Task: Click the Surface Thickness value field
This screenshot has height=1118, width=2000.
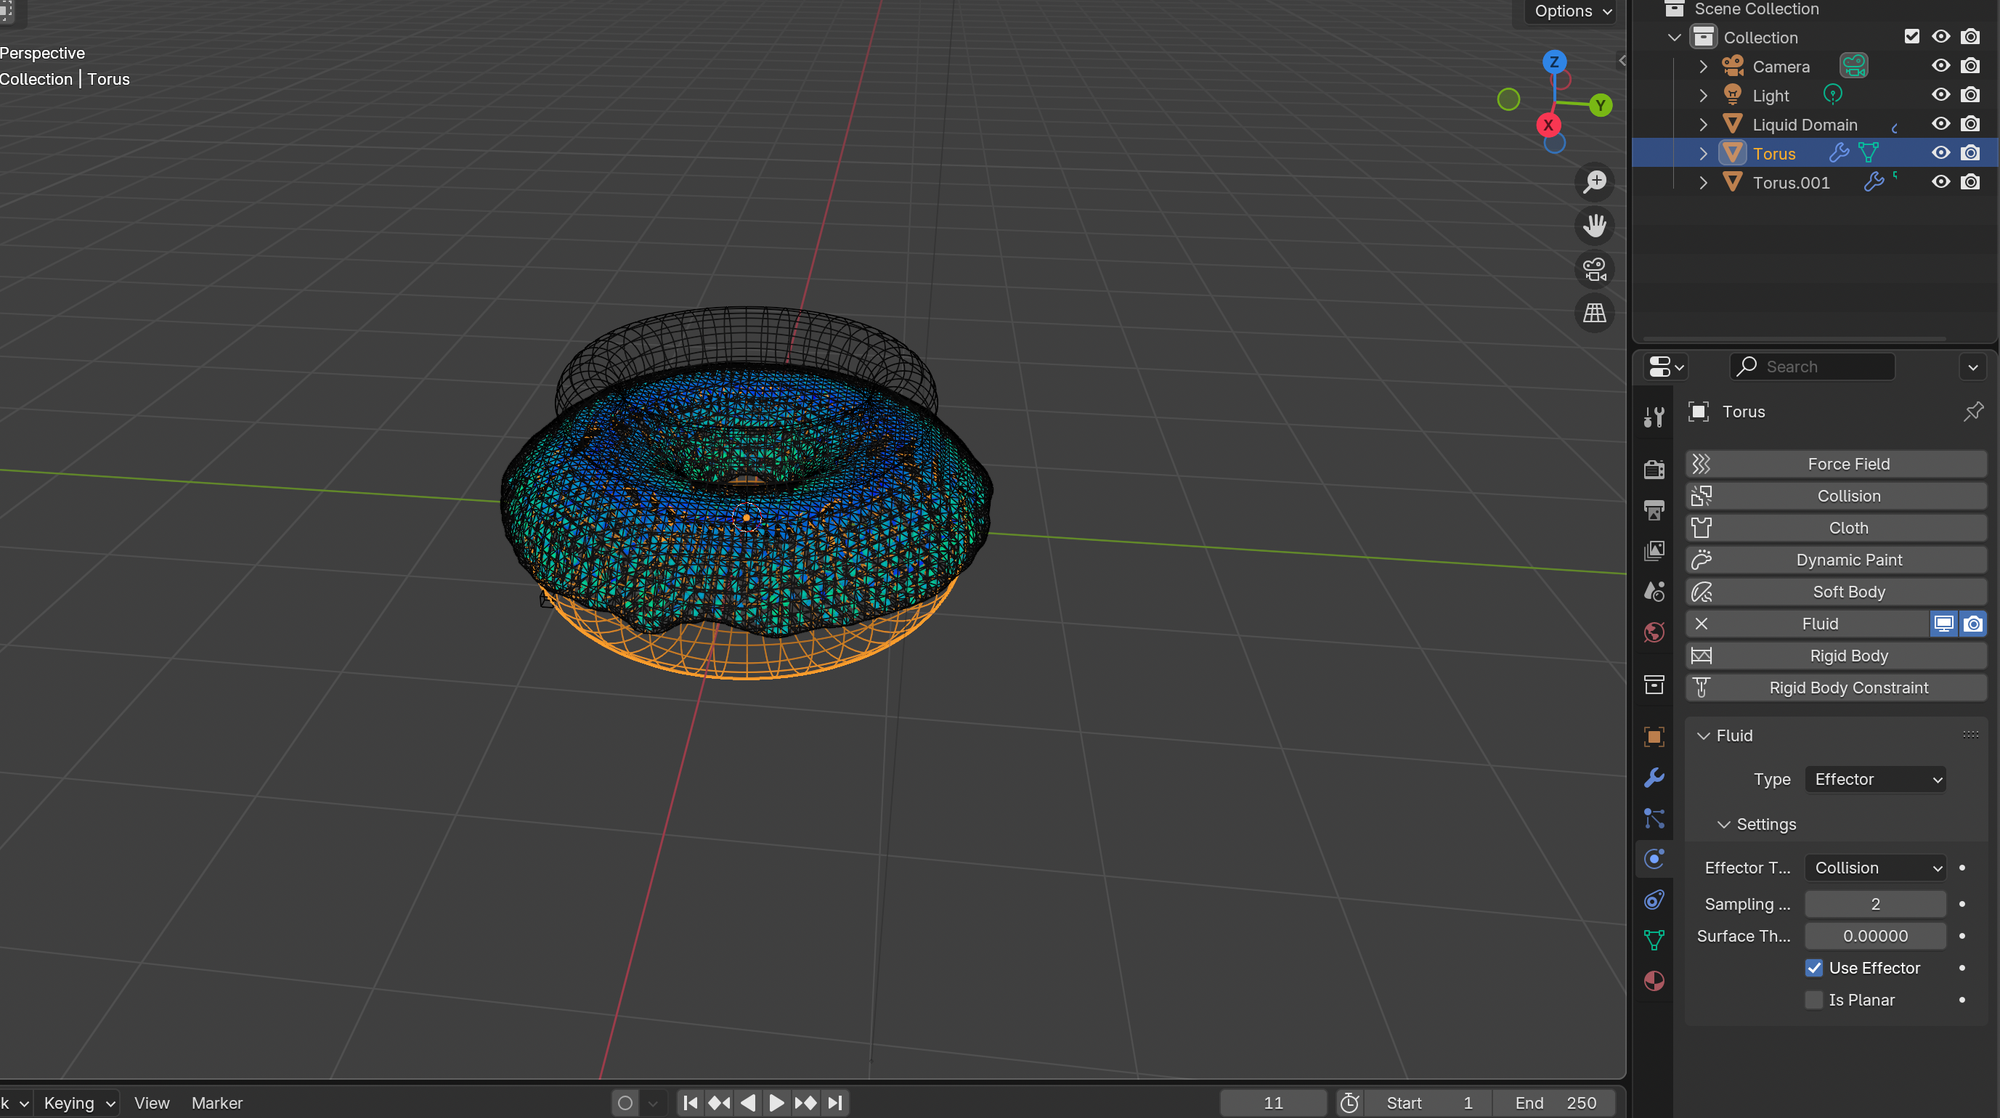Action: tap(1875, 936)
